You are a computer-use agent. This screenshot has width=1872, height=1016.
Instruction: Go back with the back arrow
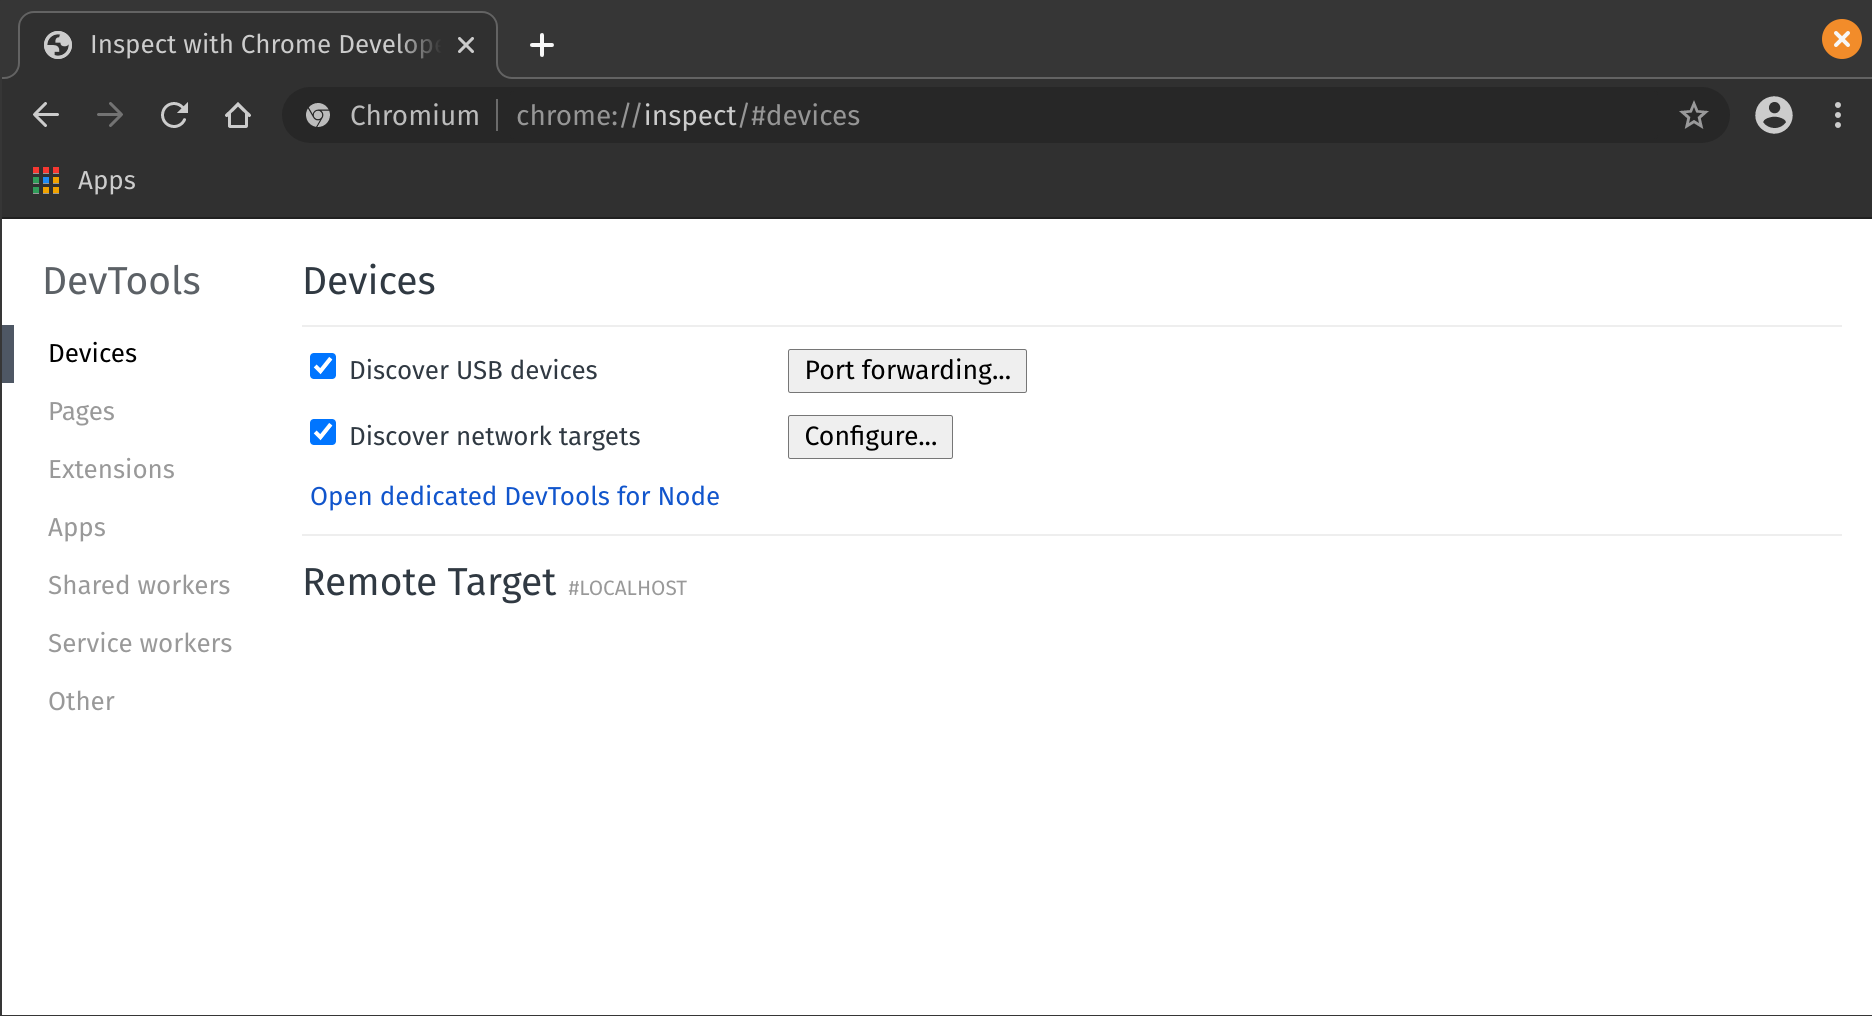(x=46, y=115)
